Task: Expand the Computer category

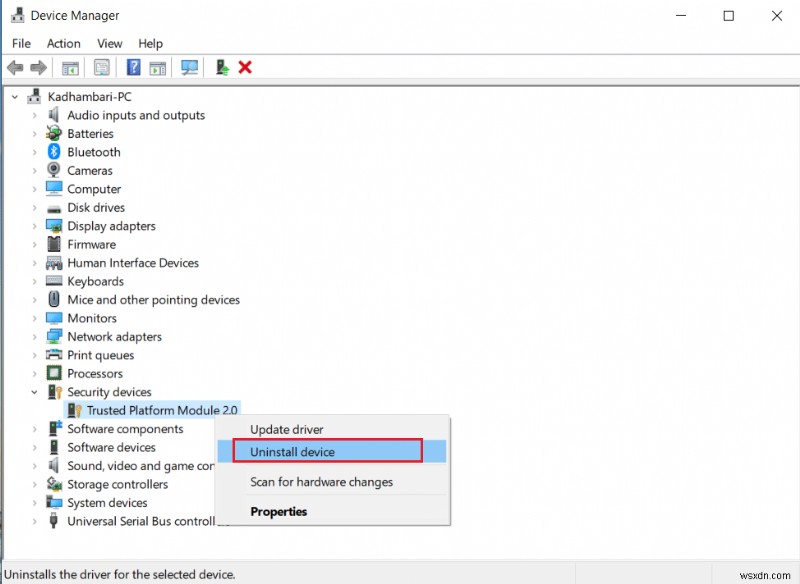Action: tap(34, 189)
